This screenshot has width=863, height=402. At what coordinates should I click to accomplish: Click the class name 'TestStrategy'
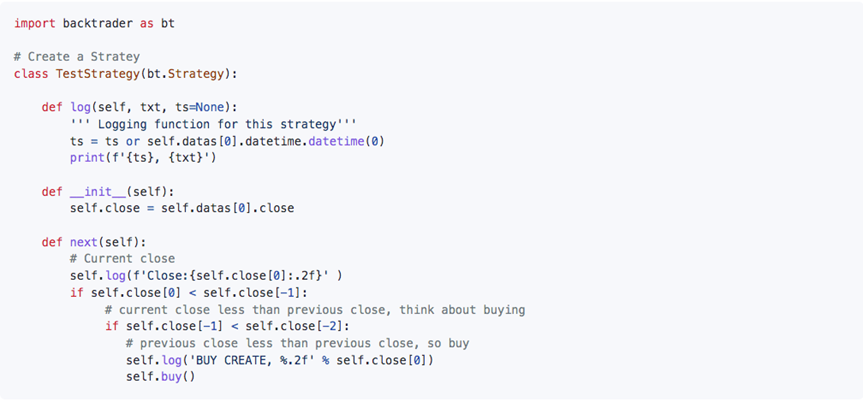(x=97, y=73)
